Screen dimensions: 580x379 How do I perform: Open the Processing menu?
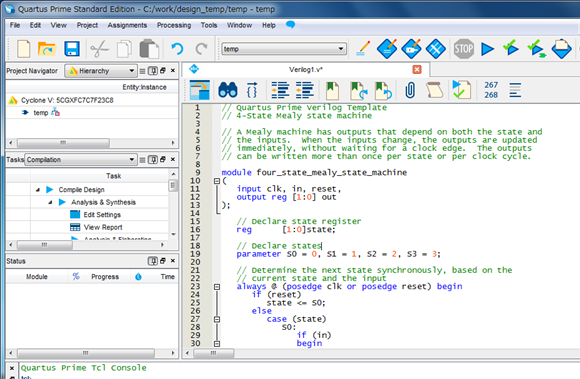pyautogui.click(x=174, y=25)
